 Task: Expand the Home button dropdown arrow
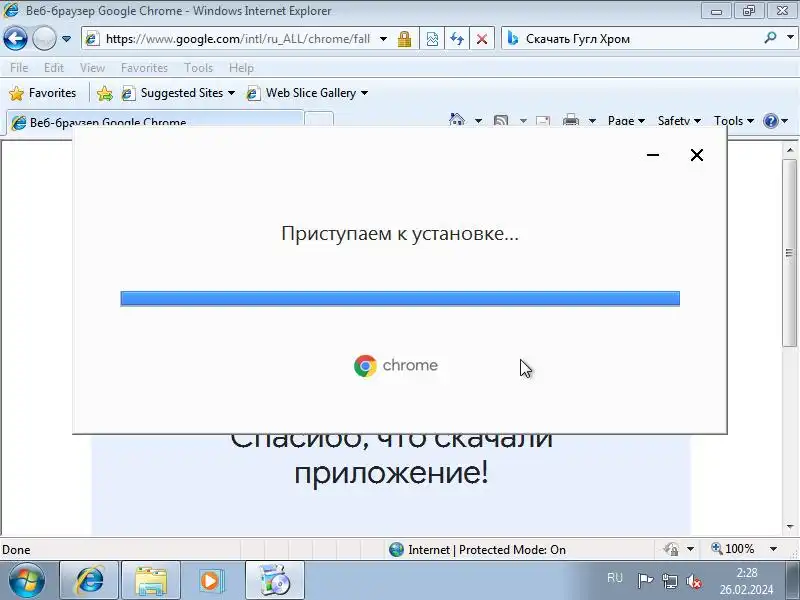click(478, 121)
